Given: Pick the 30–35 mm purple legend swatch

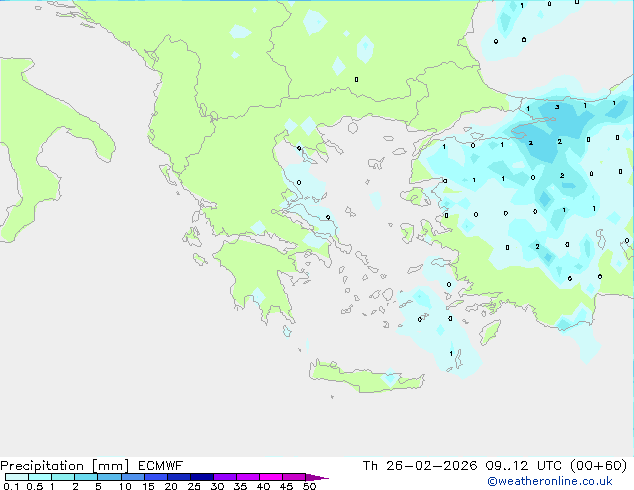Looking at the screenshot, I should [x=225, y=477].
